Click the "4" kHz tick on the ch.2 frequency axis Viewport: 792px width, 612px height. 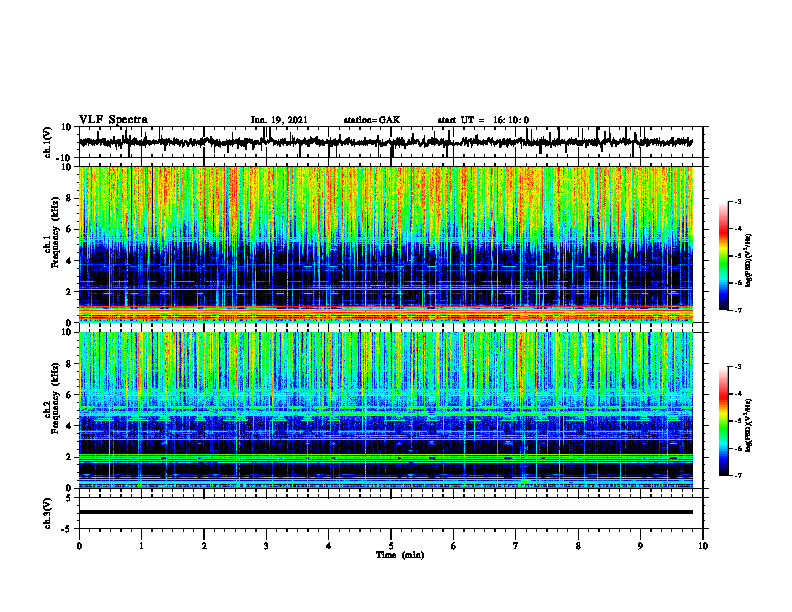[x=69, y=426]
